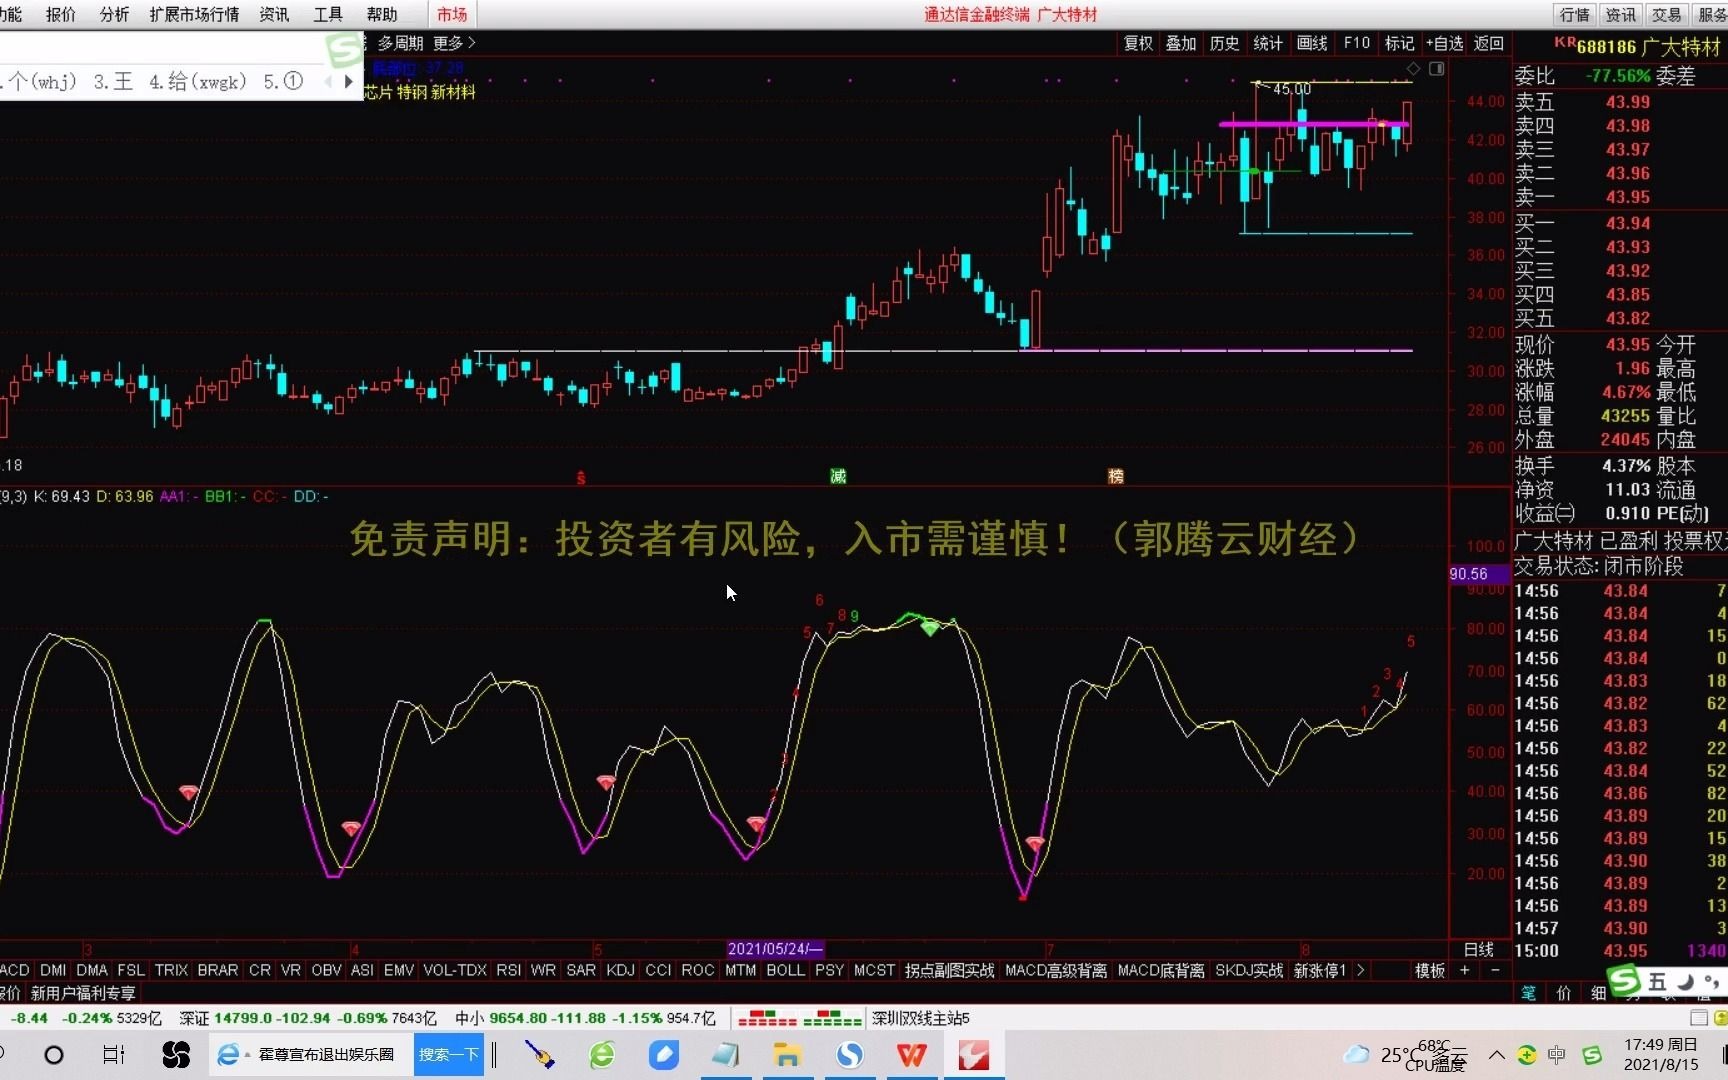Click the 2021/05/24 date timeline marker
The width and height of the screenshot is (1728, 1080).
[x=776, y=948]
